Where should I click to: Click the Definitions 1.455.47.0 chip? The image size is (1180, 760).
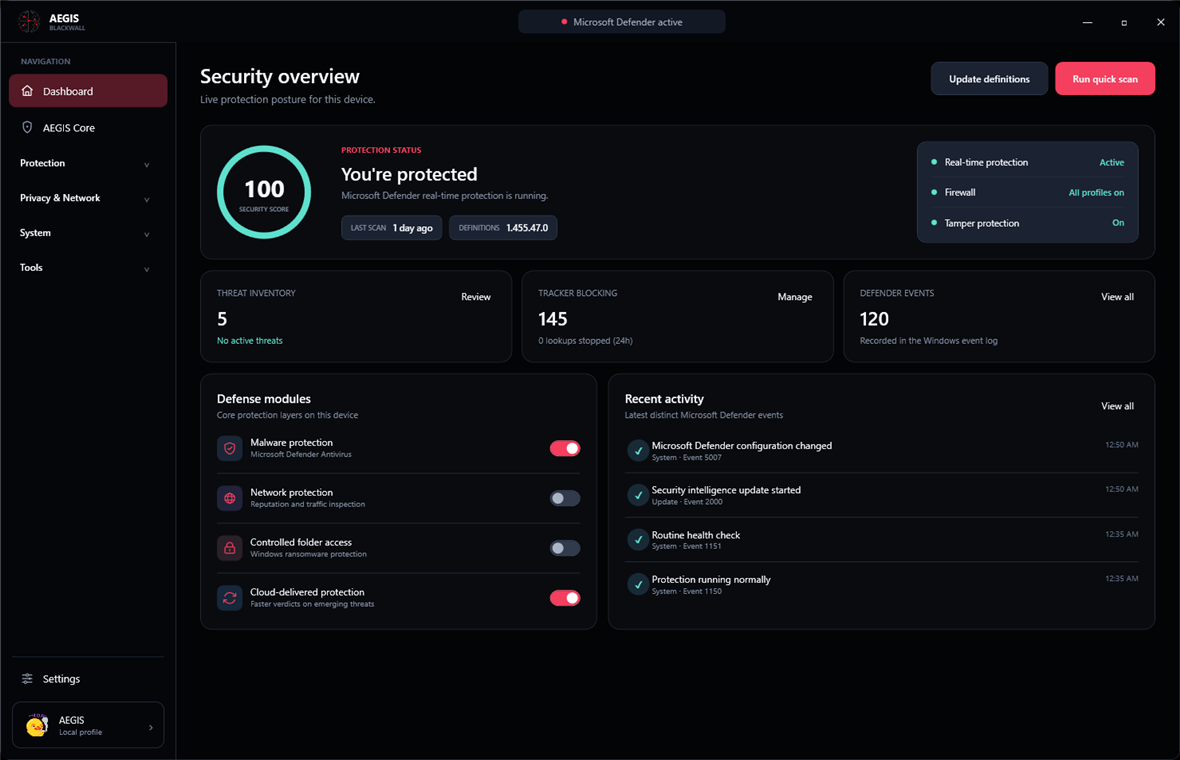tap(503, 227)
